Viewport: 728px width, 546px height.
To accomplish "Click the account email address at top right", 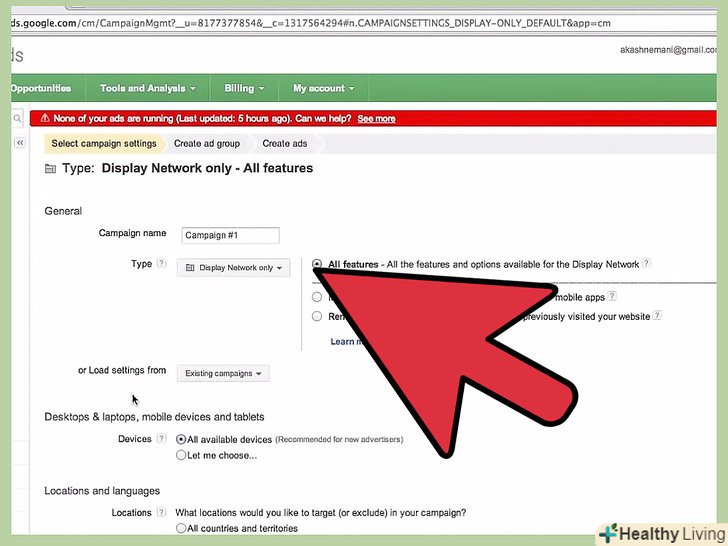I will pos(668,50).
